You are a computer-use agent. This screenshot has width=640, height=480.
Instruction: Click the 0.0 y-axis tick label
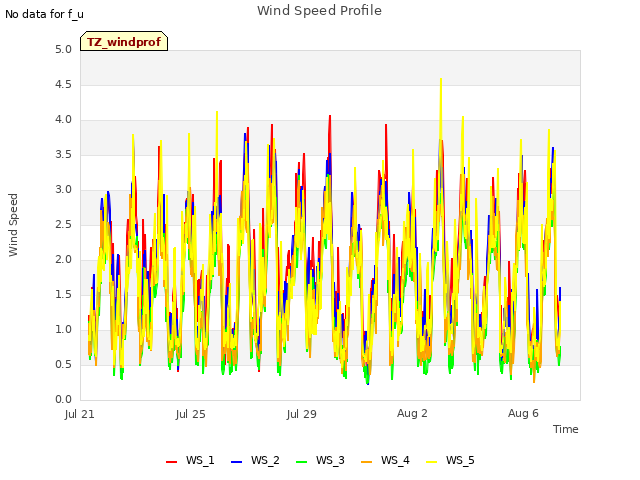(x=63, y=399)
